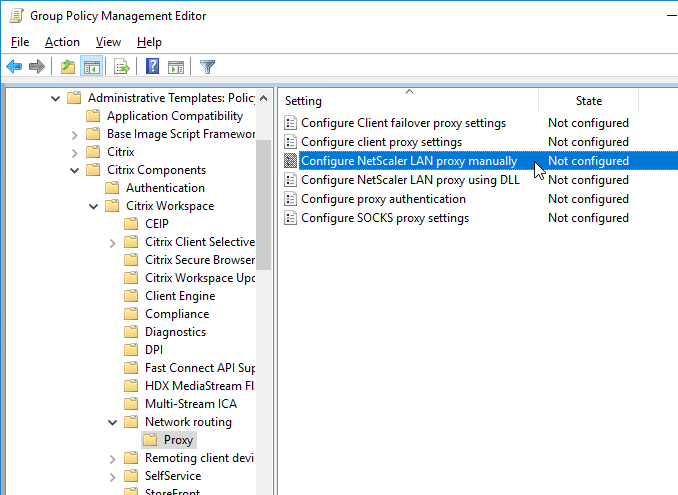Image resolution: width=678 pixels, height=495 pixels.
Task: Click the tree pane vertical scrollbar thumb
Action: click(x=263, y=204)
